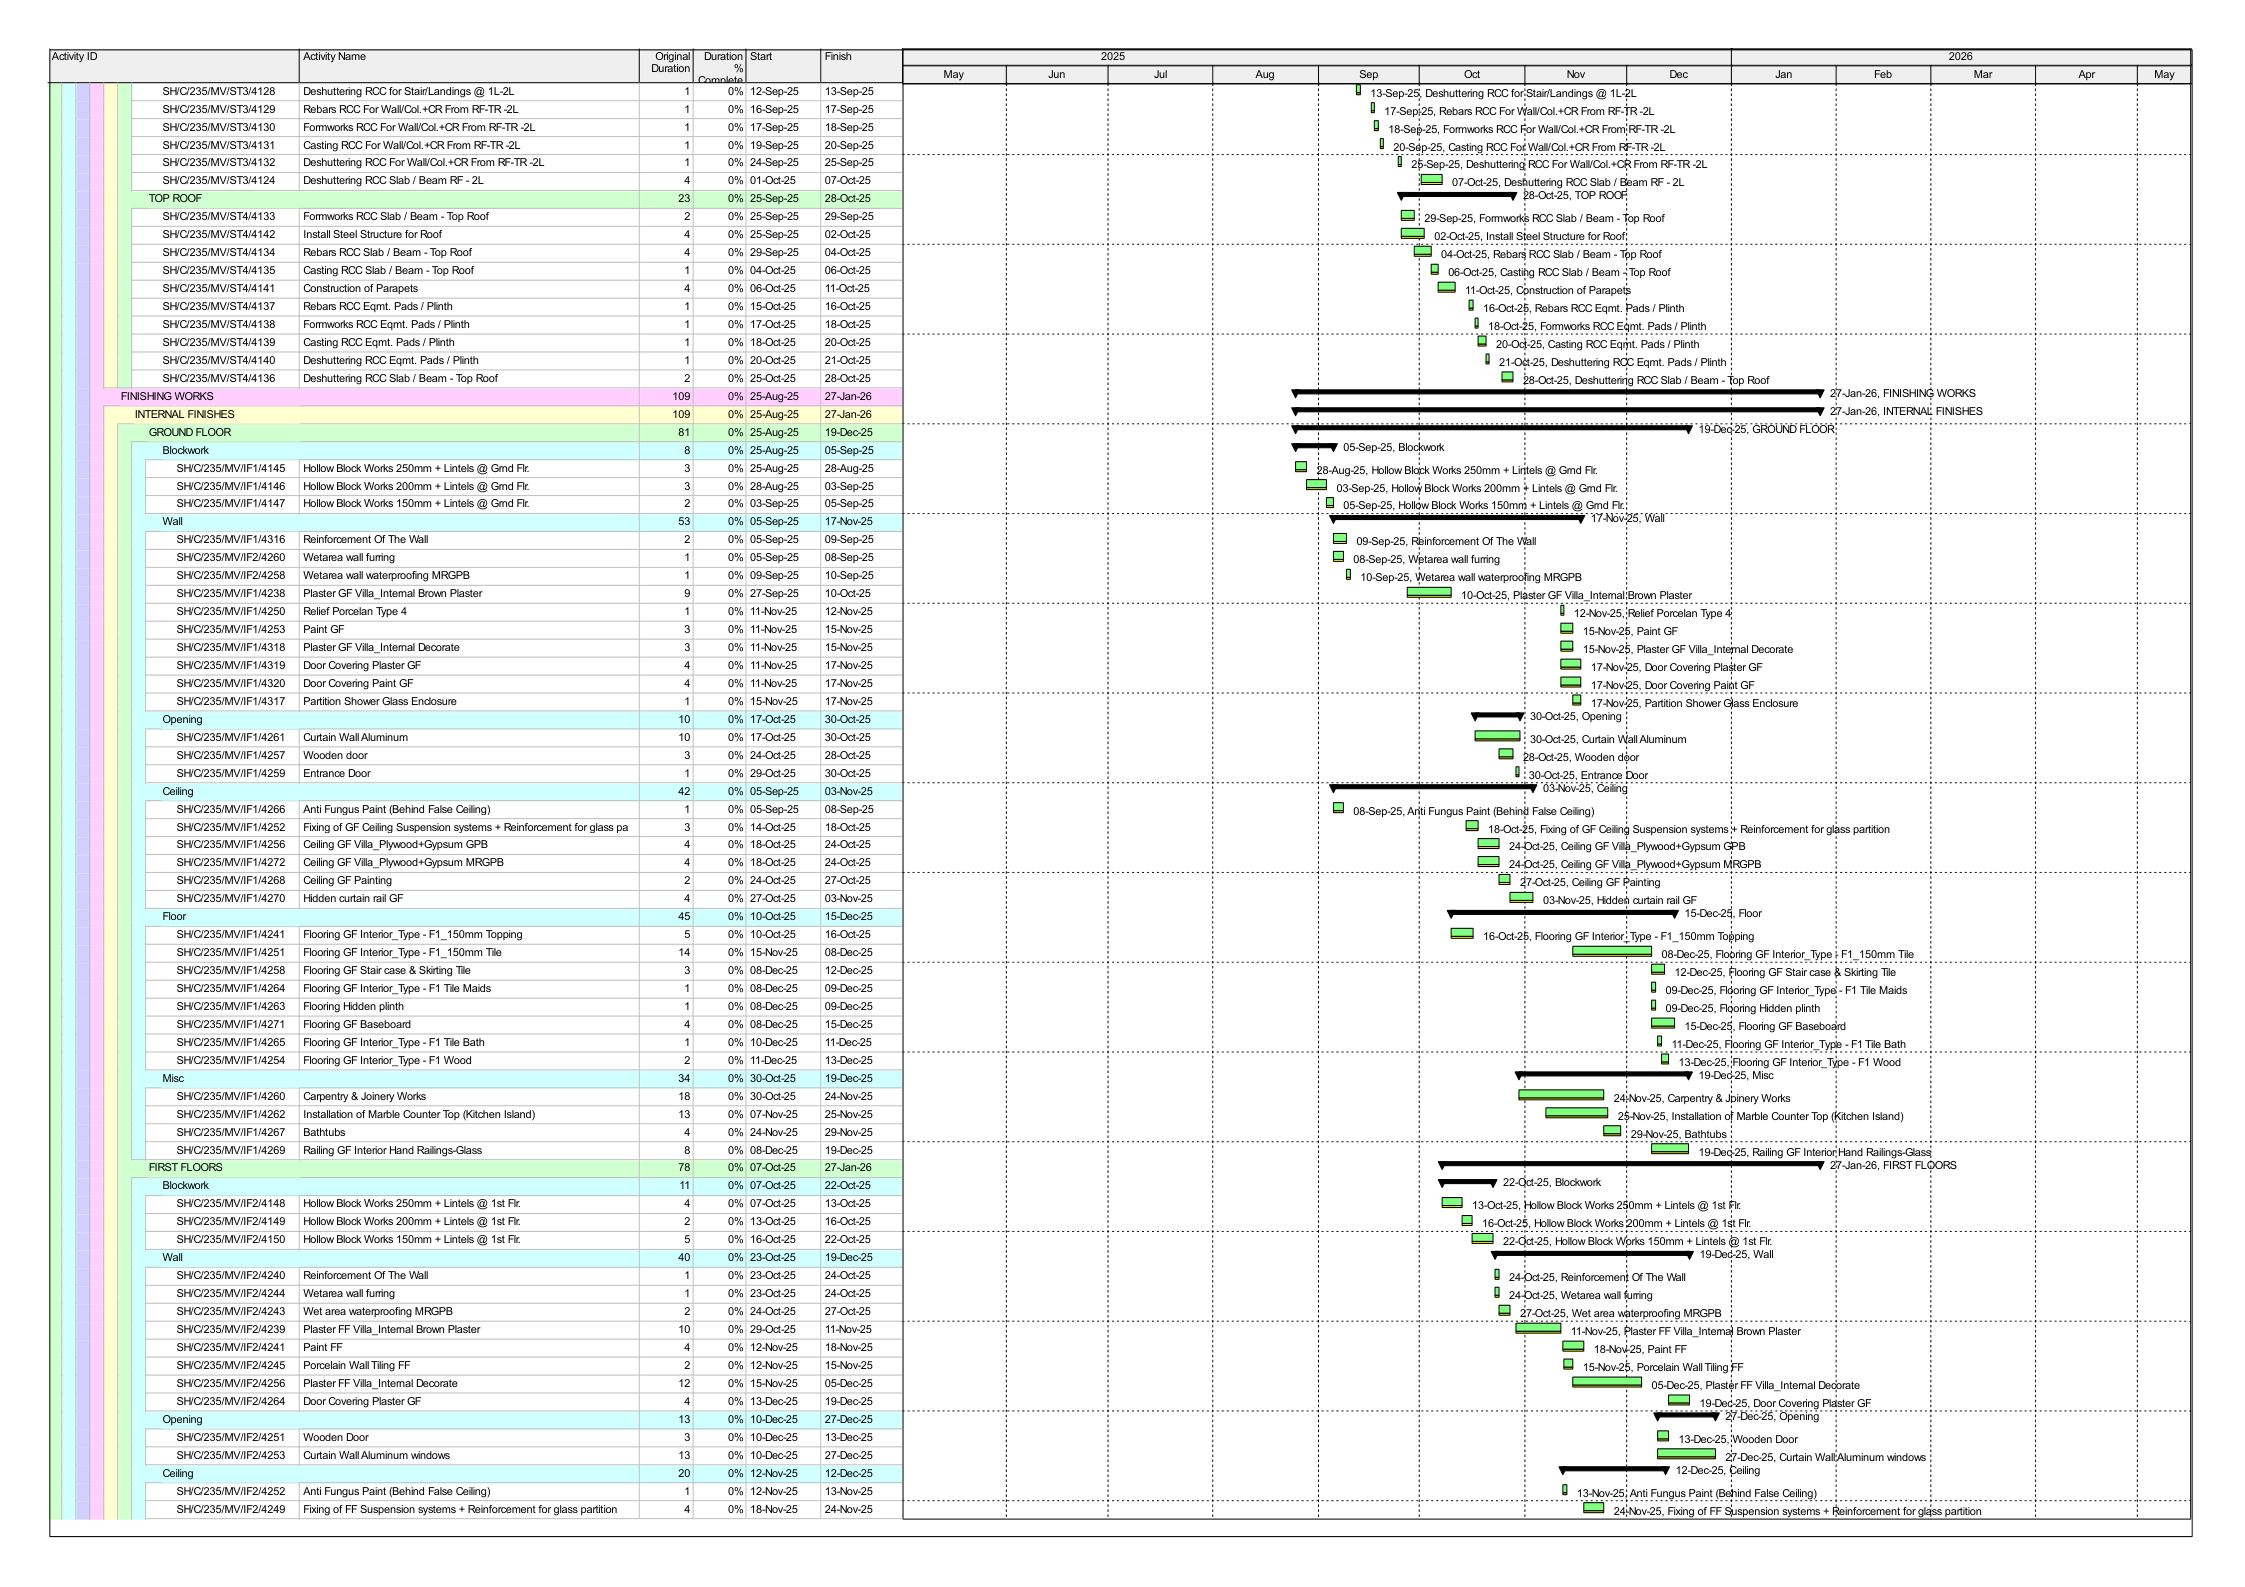Click the Sep month in timescale header
The width and height of the screenshot is (2245, 1587).
tap(1368, 75)
